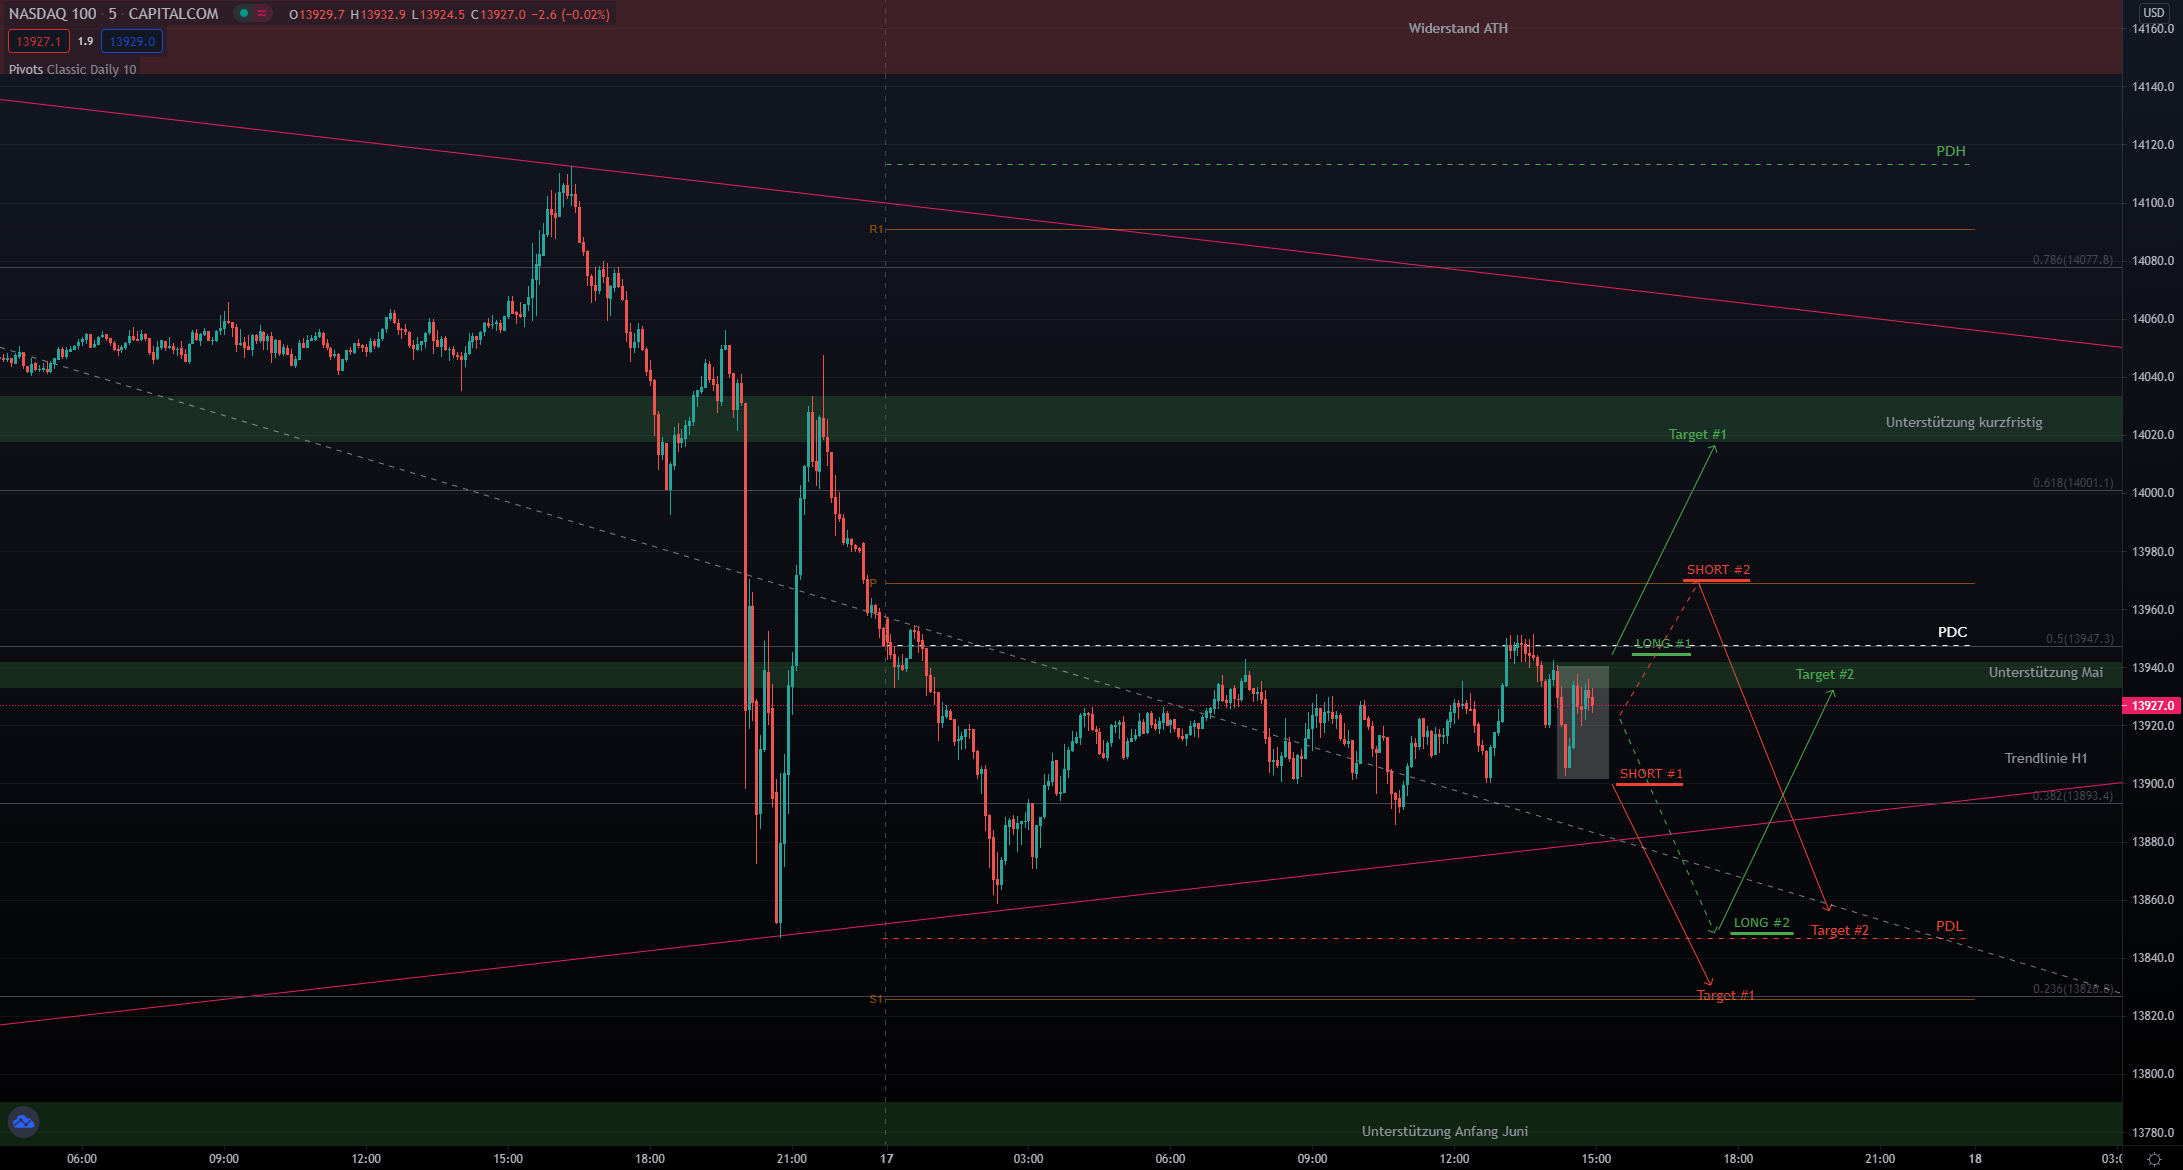
Task: Click the Trendlinie H1 text label
Action: click(x=2045, y=758)
